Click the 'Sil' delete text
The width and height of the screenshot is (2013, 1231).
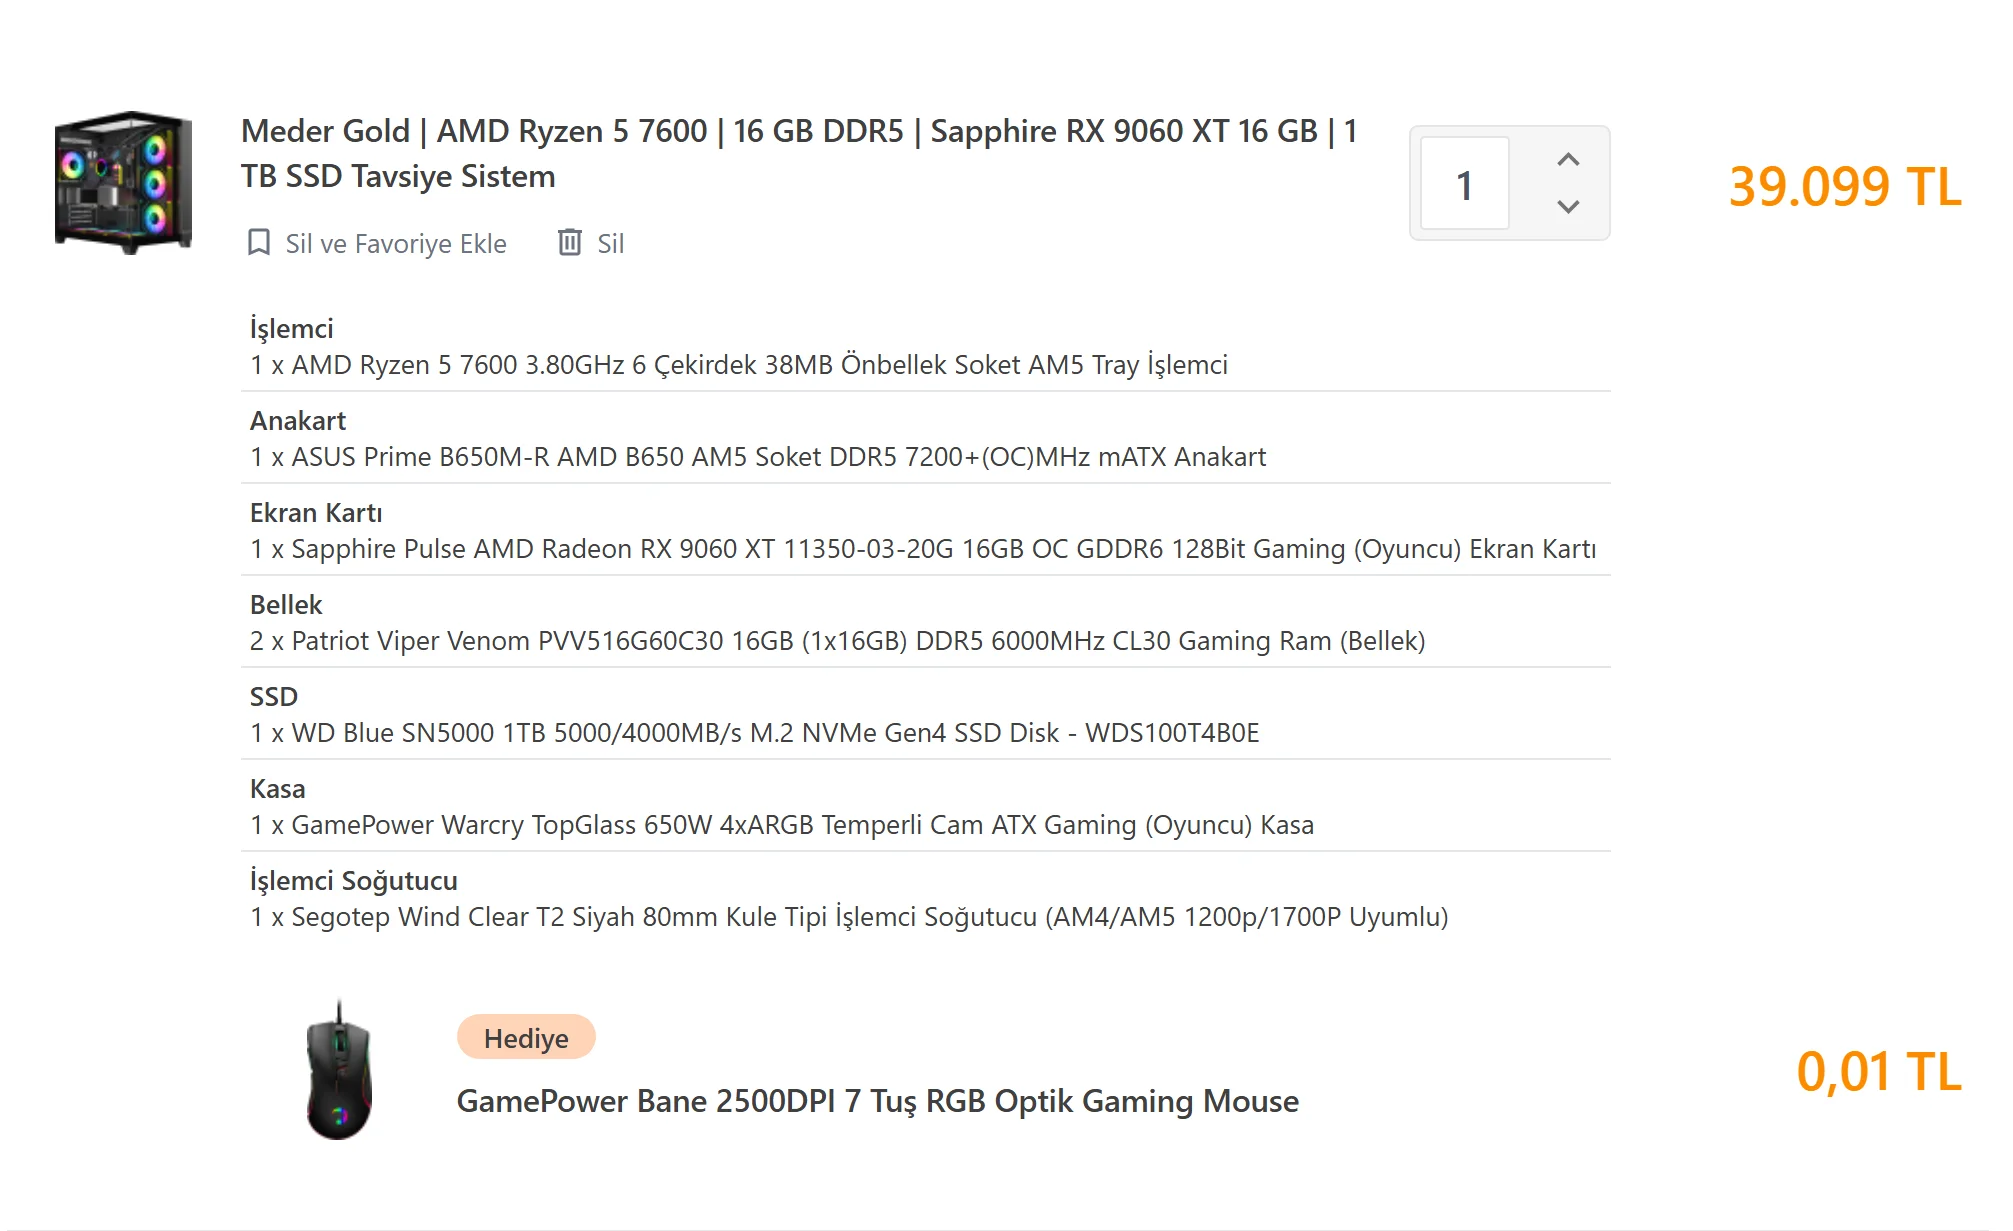(x=610, y=244)
